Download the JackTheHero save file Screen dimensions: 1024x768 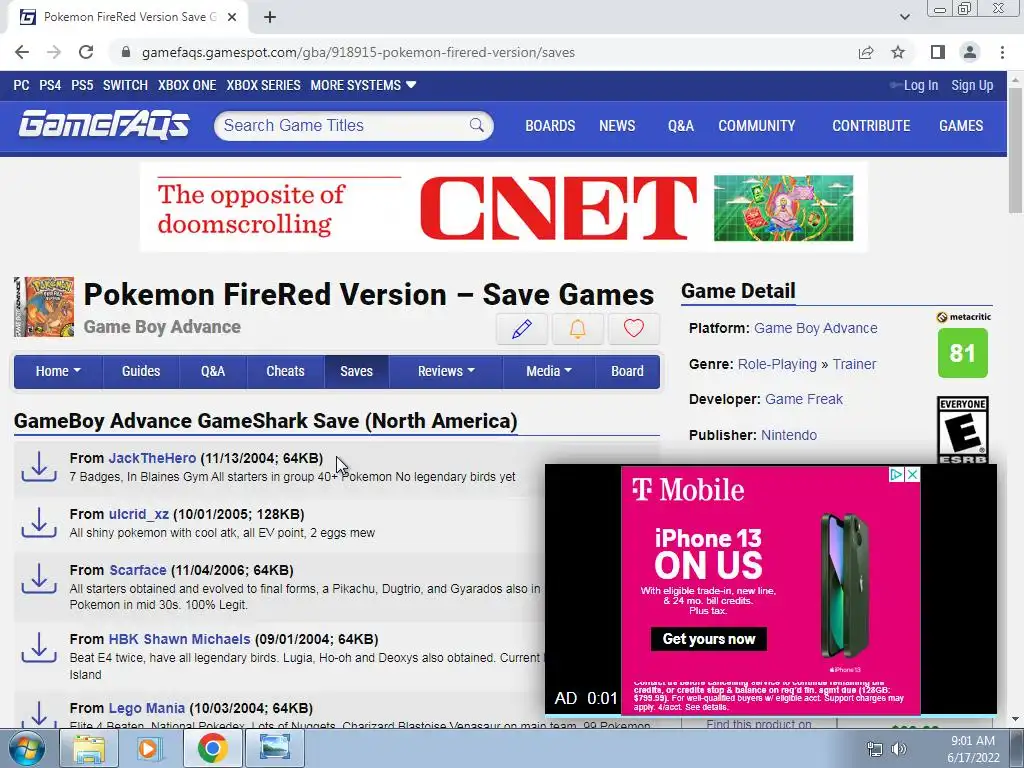pos(39,467)
